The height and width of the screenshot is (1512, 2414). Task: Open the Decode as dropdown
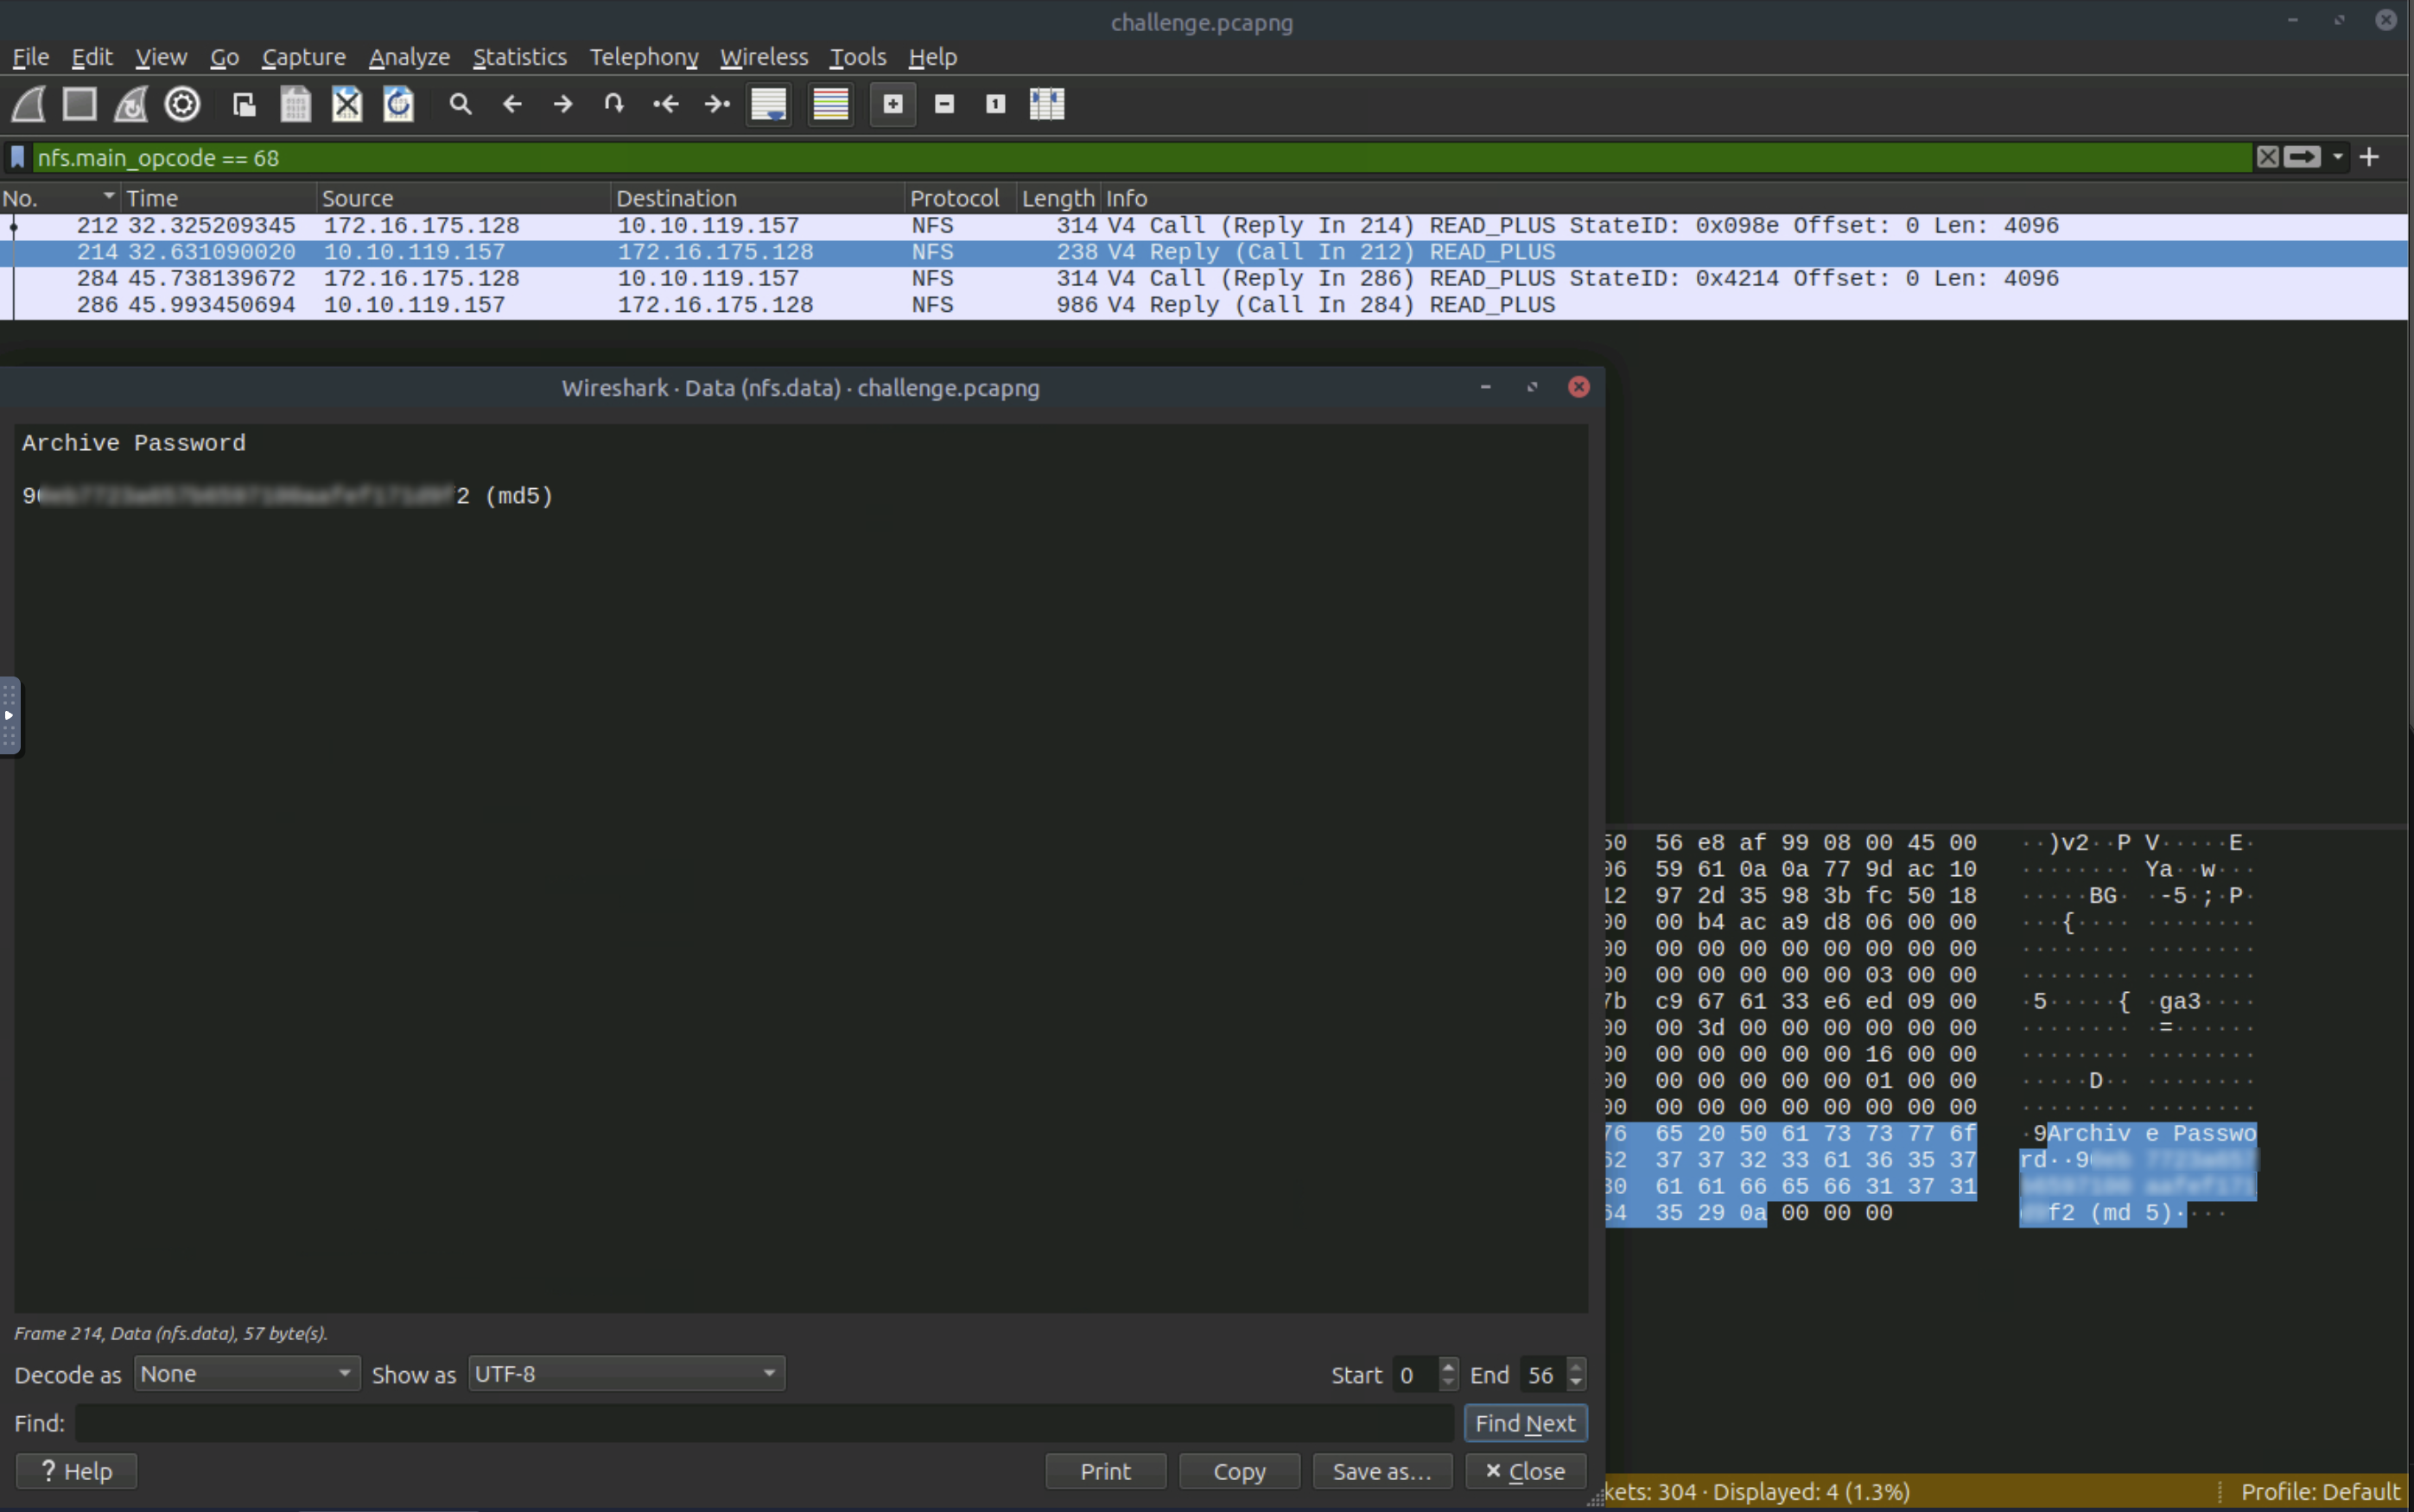pos(247,1374)
